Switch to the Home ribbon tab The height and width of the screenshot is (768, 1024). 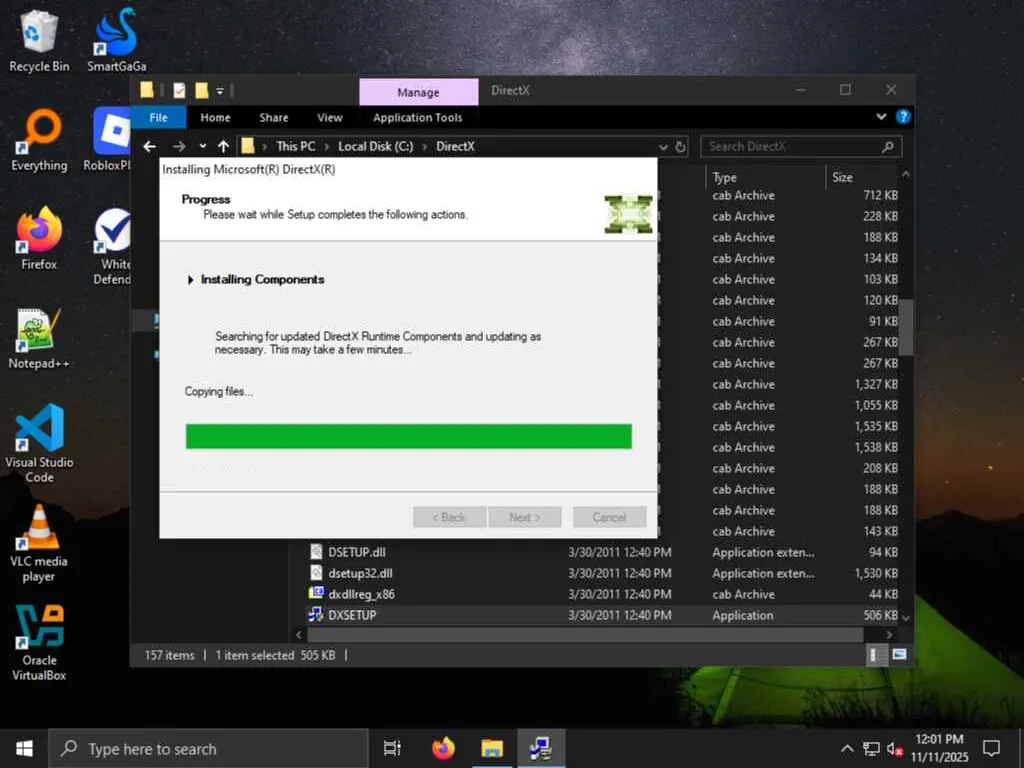pyautogui.click(x=216, y=118)
